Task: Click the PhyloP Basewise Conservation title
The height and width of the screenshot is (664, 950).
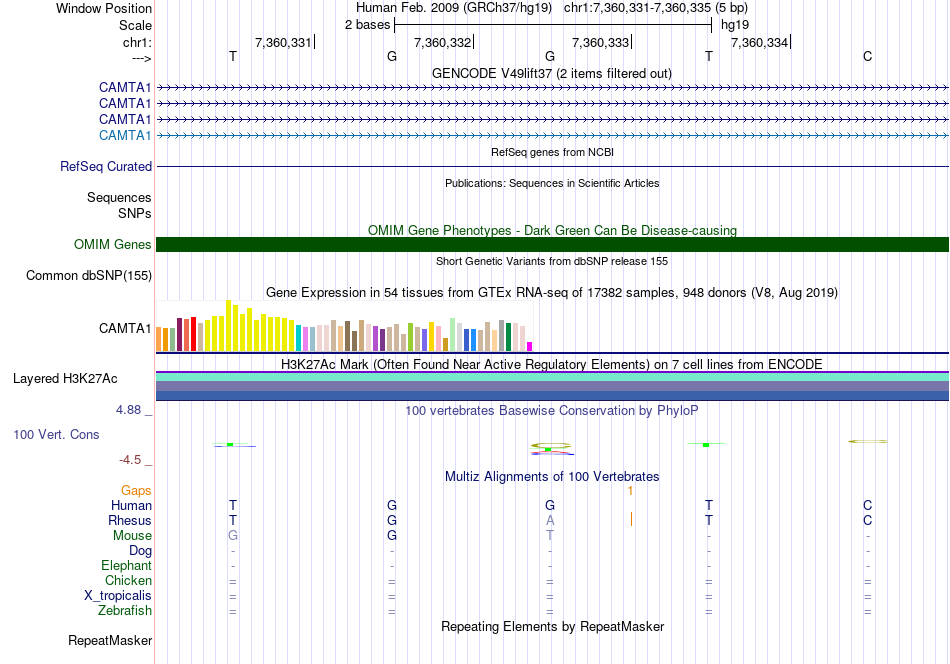Action: [x=552, y=410]
